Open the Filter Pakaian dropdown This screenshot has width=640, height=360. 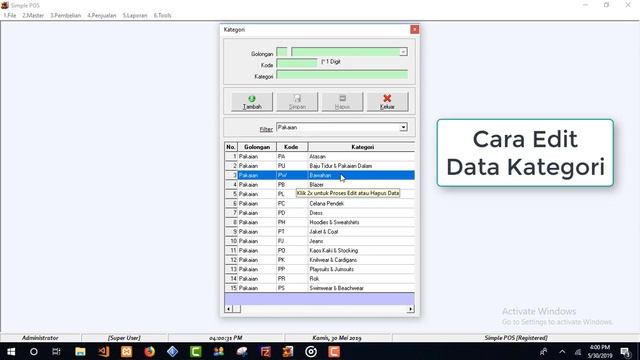tap(403, 127)
